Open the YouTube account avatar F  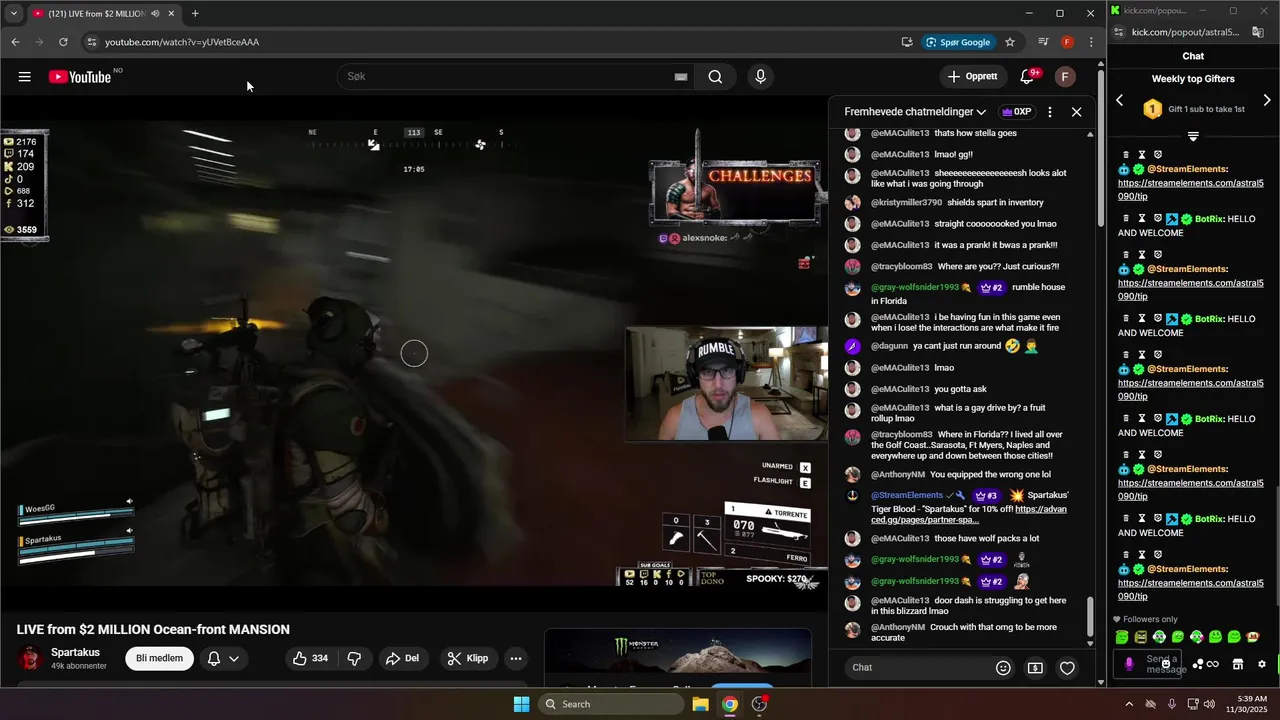tap(1065, 77)
